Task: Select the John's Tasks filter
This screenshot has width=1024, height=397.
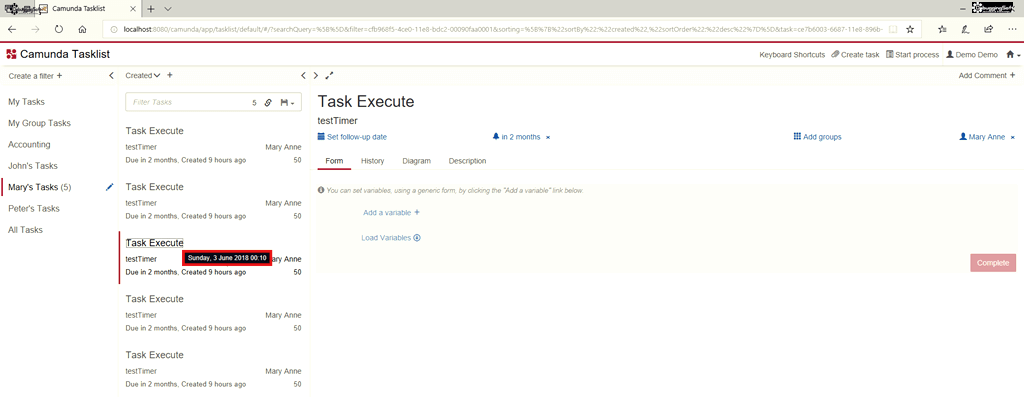Action: tap(33, 166)
